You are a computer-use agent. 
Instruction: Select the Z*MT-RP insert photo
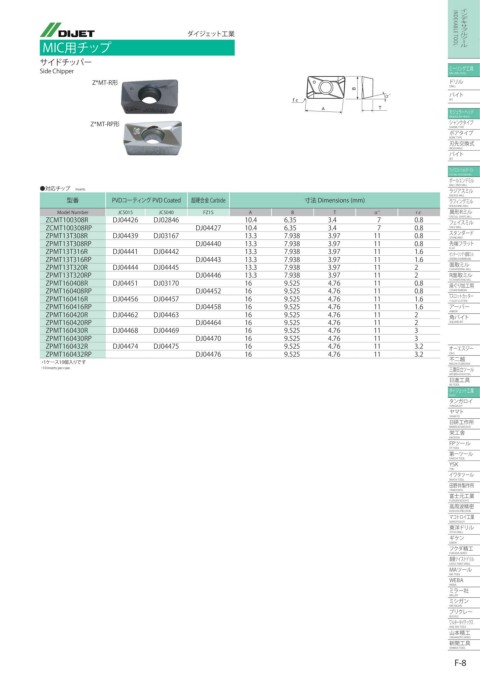point(153,138)
